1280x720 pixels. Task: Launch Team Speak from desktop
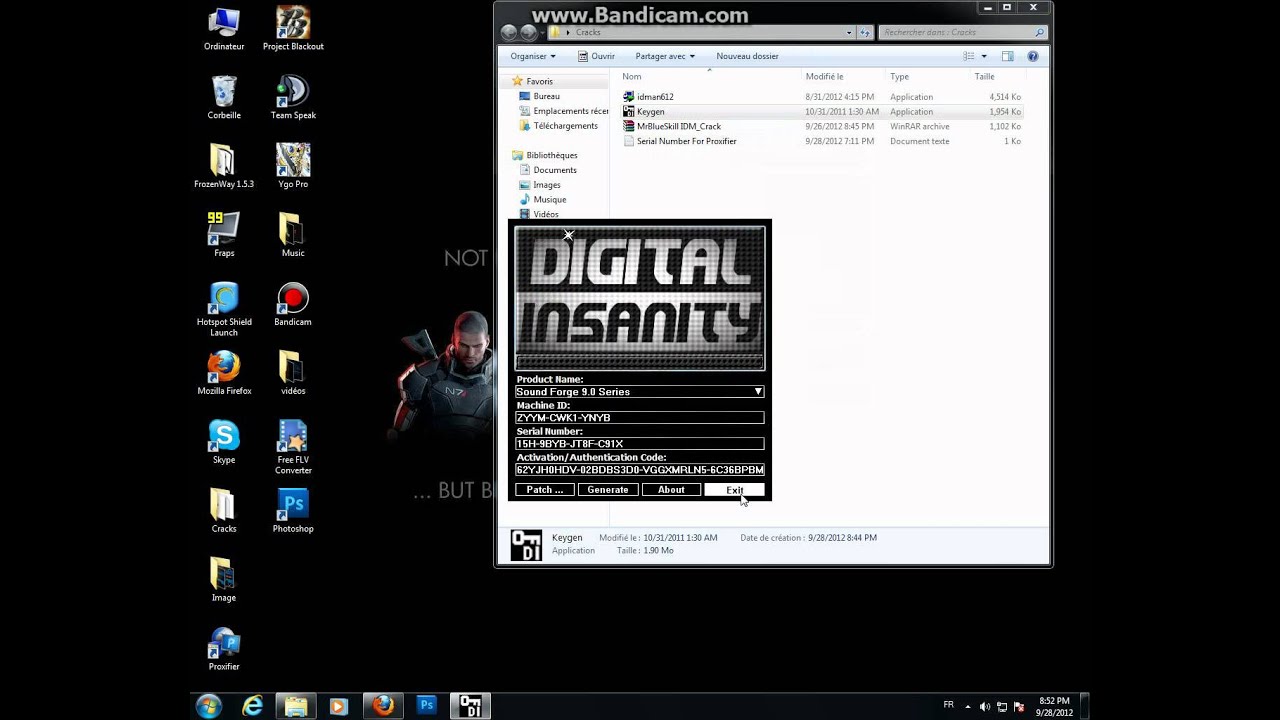point(293,98)
